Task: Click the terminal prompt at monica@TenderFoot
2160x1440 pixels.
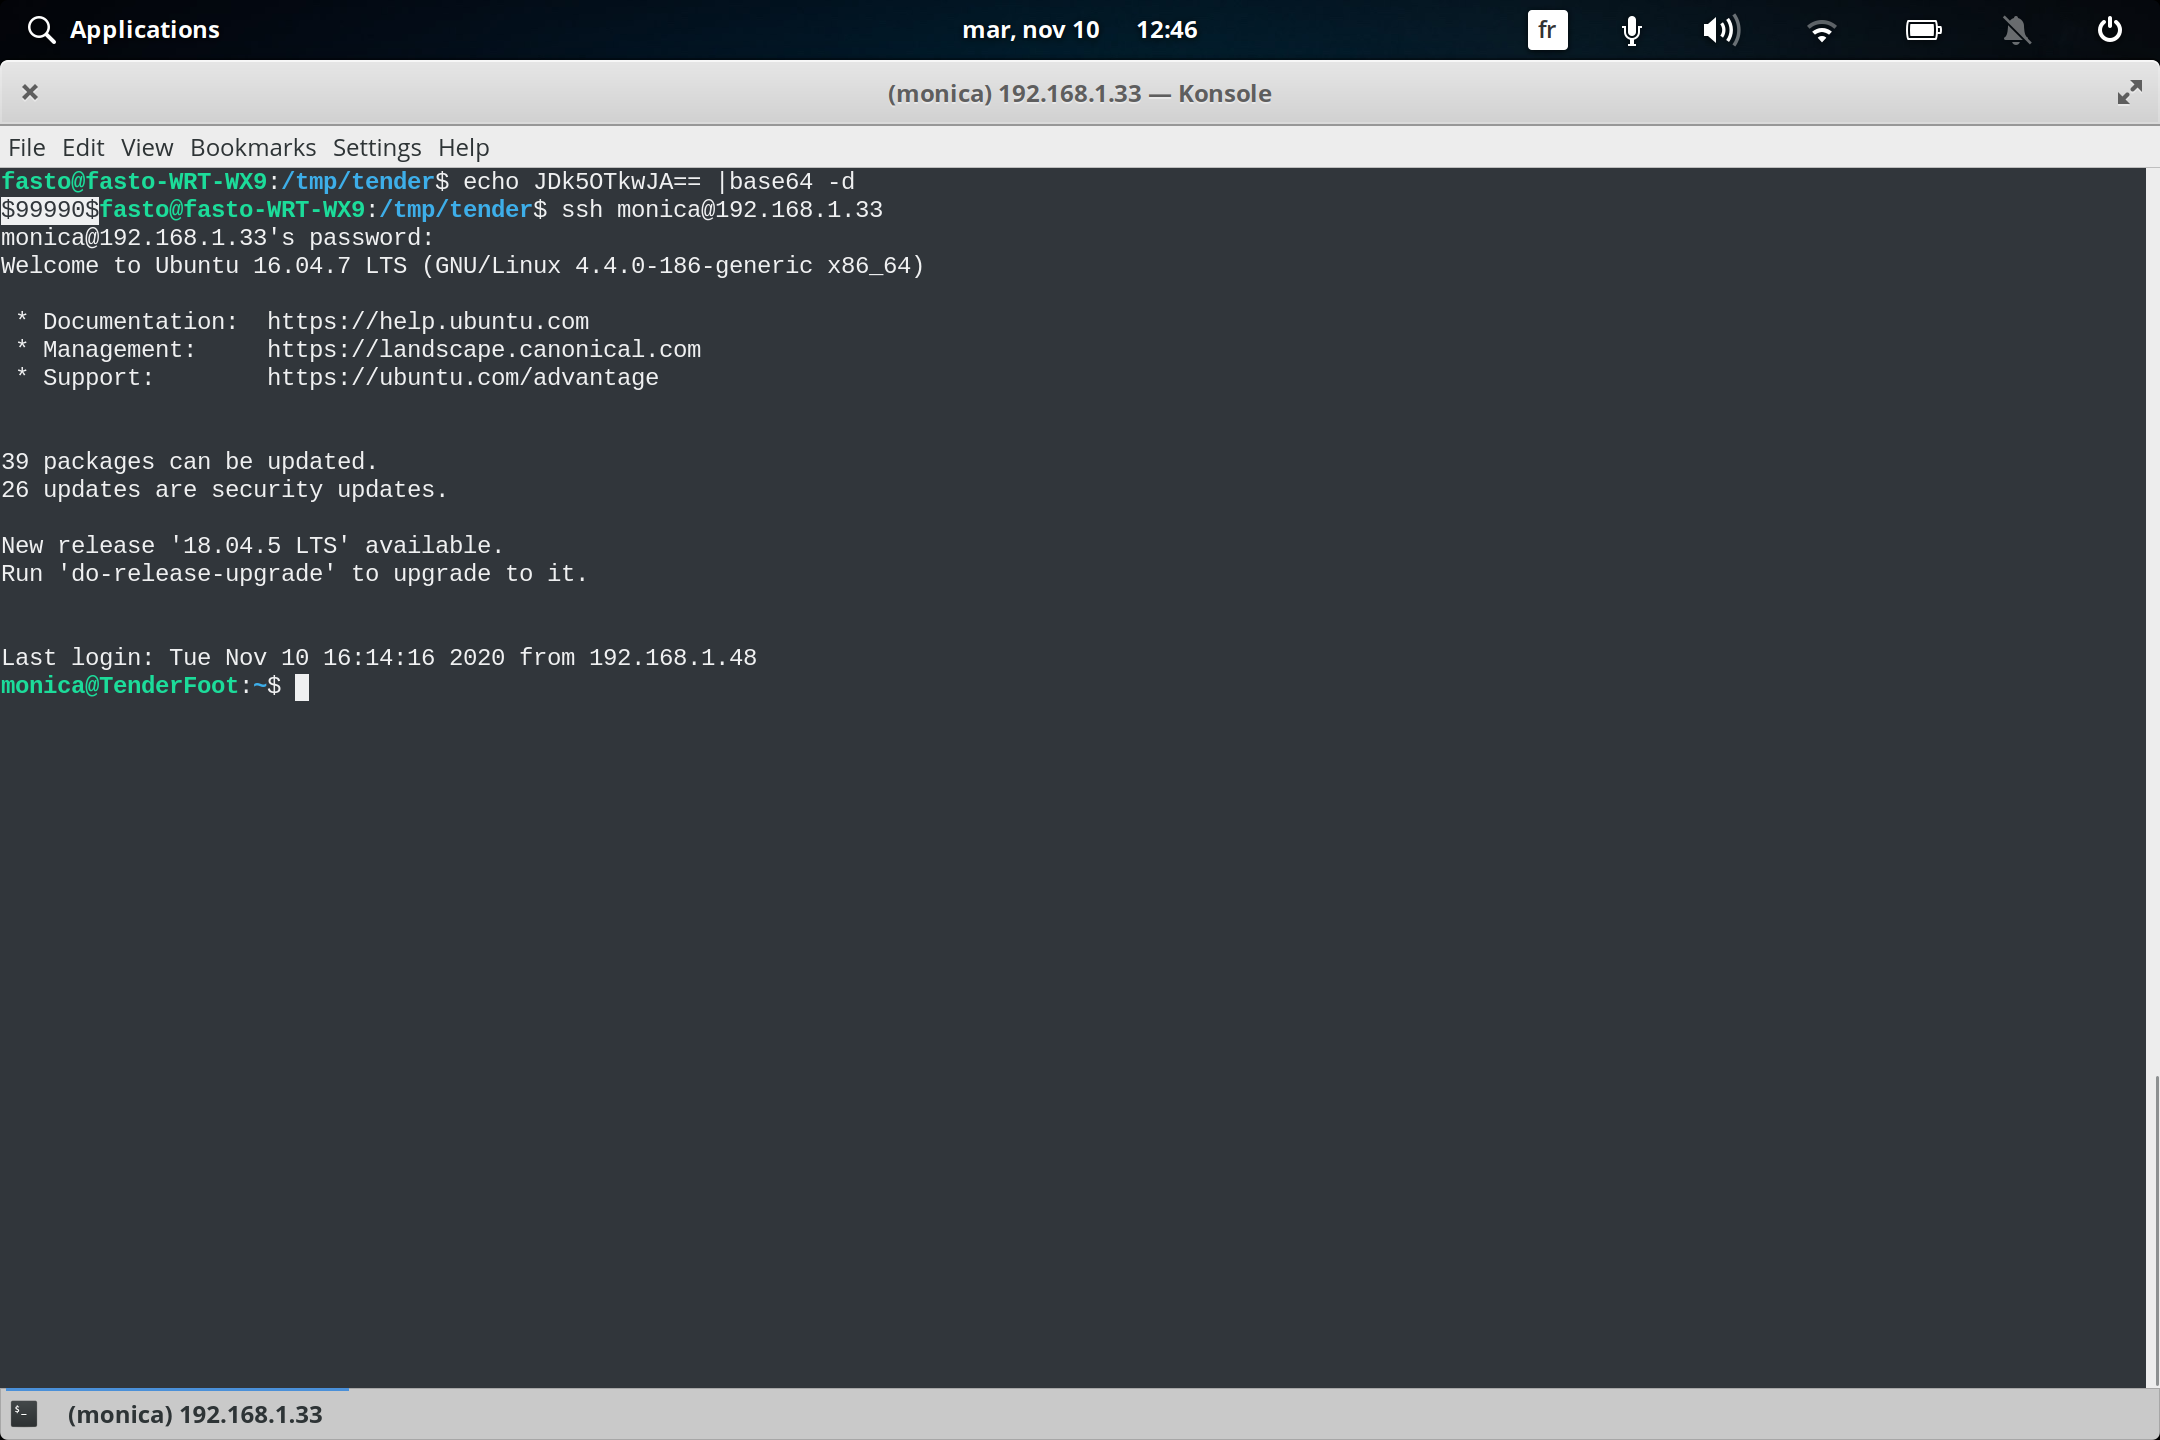Action: coord(303,687)
